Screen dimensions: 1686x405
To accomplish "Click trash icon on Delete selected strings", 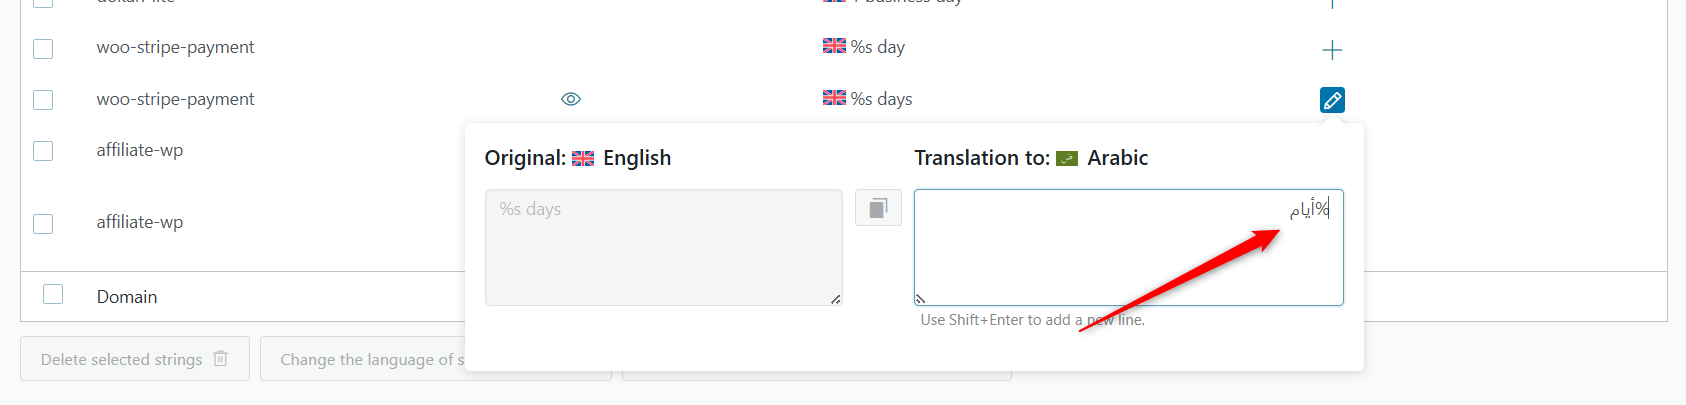I will point(220,358).
